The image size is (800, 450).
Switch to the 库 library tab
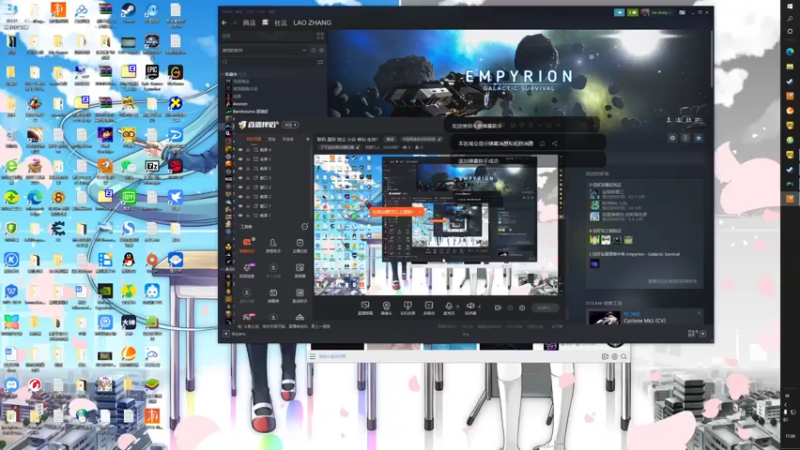265,23
